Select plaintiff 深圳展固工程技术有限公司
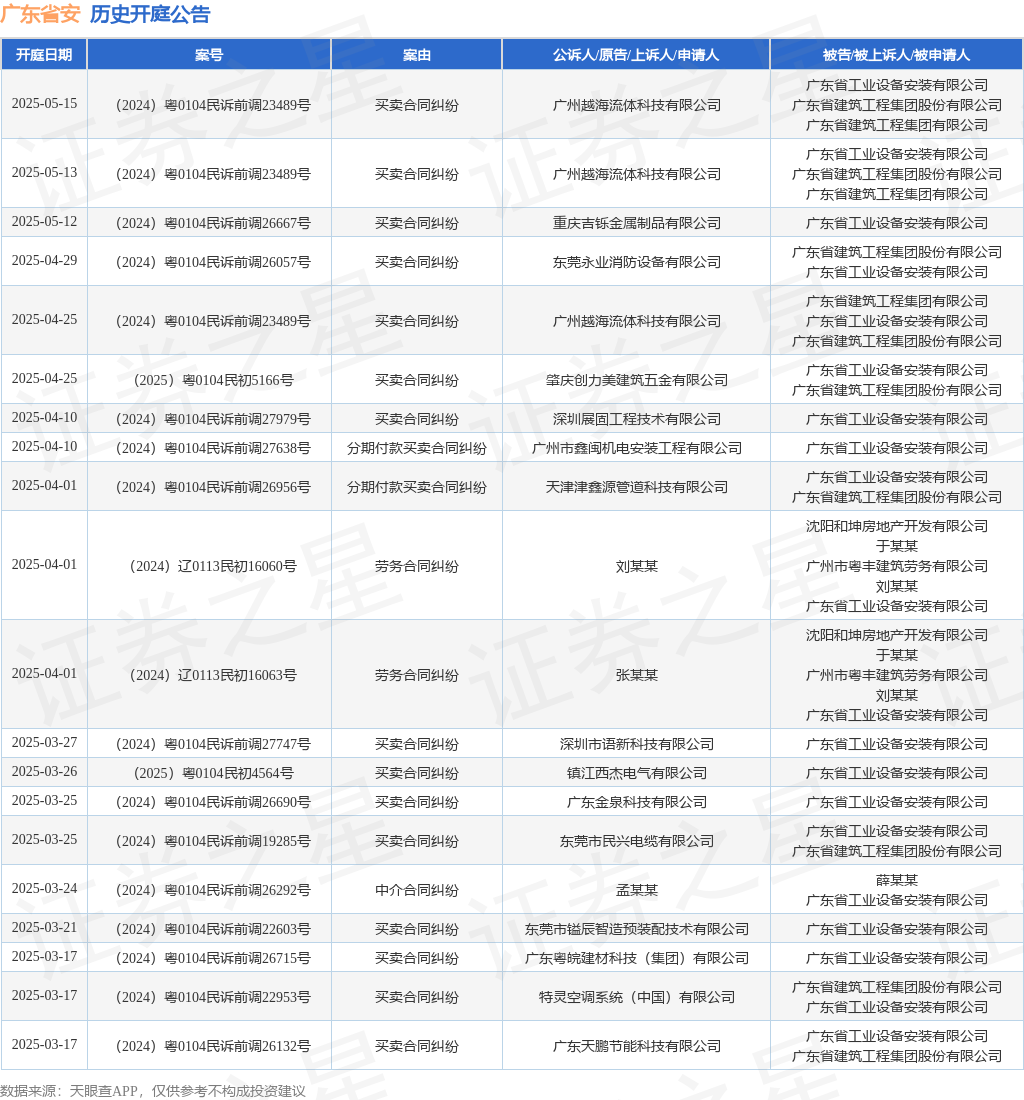The height and width of the screenshot is (1100, 1024). [636, 420]
